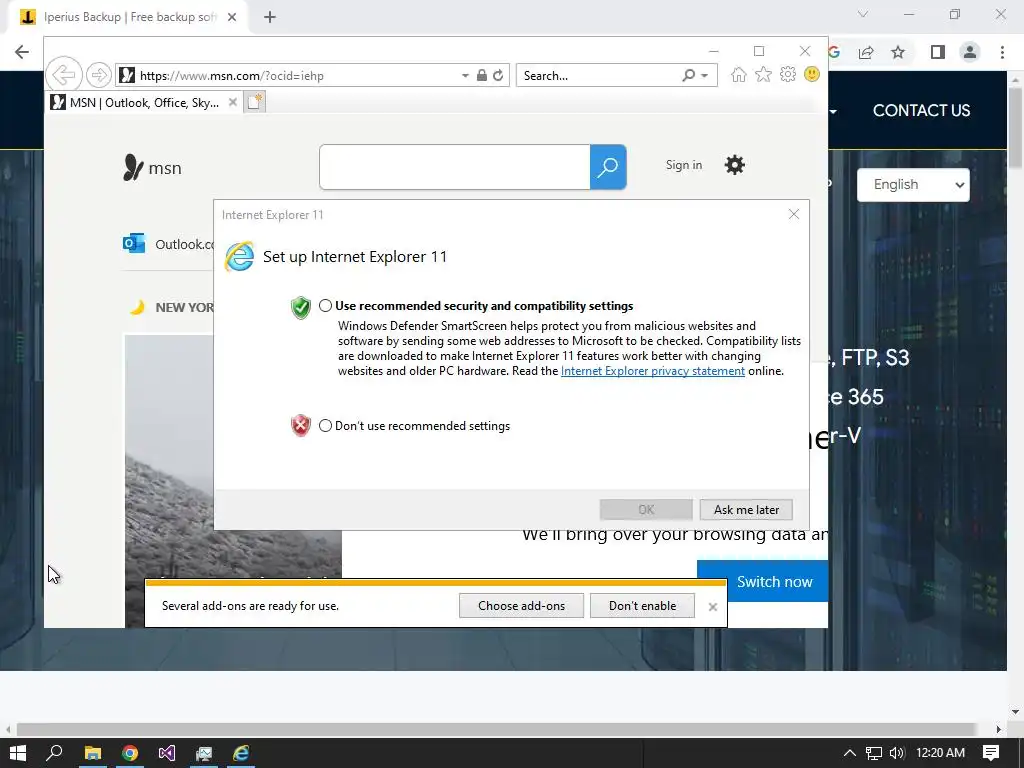Screen dimensions: 1024x768
Task: Close the MSN tab in Internet Explorer
Action: tap(232, 102)
